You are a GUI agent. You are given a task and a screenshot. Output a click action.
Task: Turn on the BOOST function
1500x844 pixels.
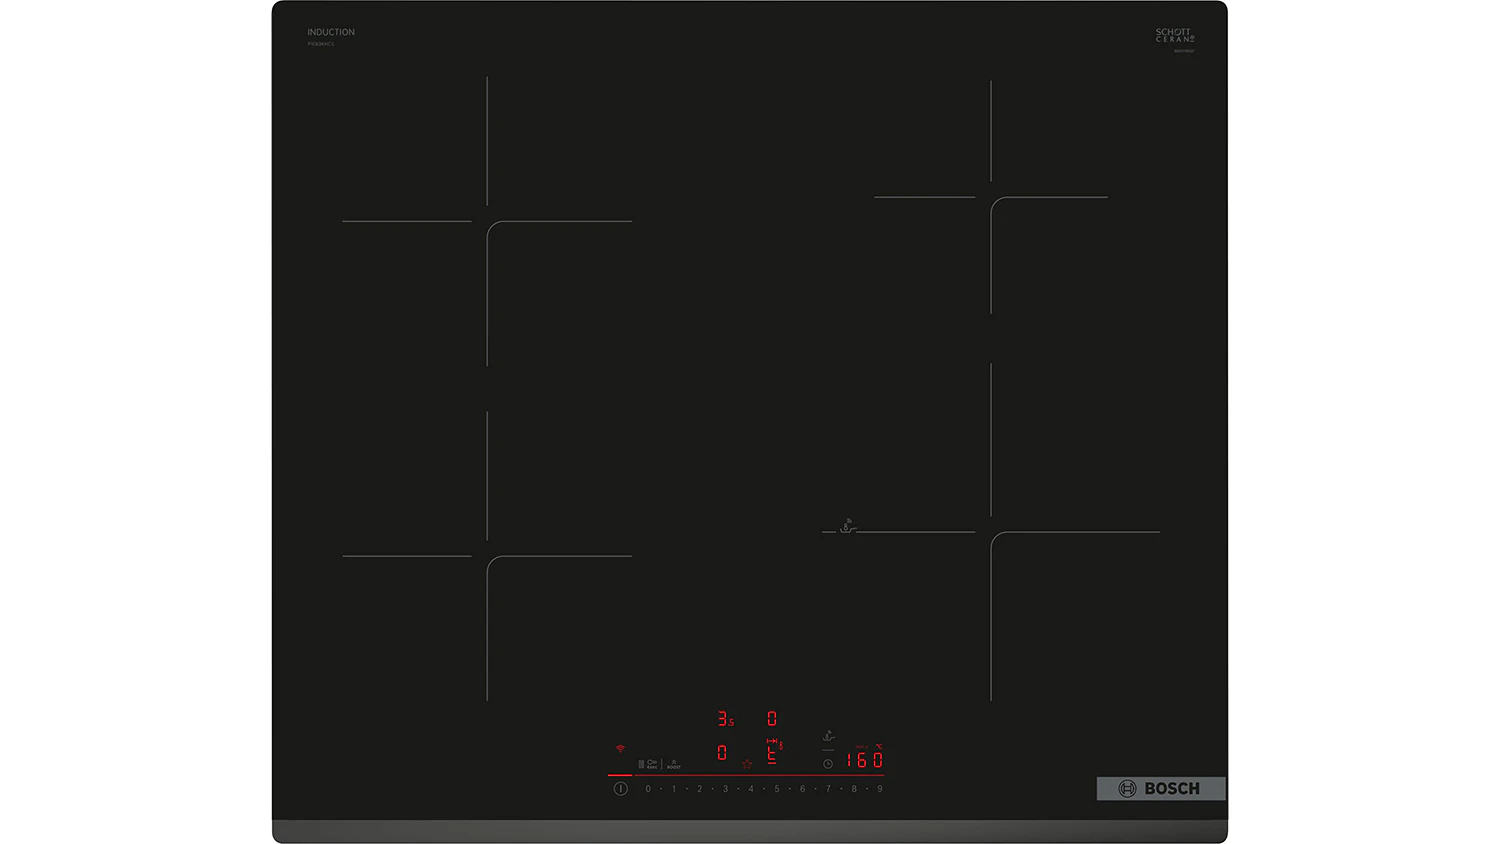[x=674, y=765]
